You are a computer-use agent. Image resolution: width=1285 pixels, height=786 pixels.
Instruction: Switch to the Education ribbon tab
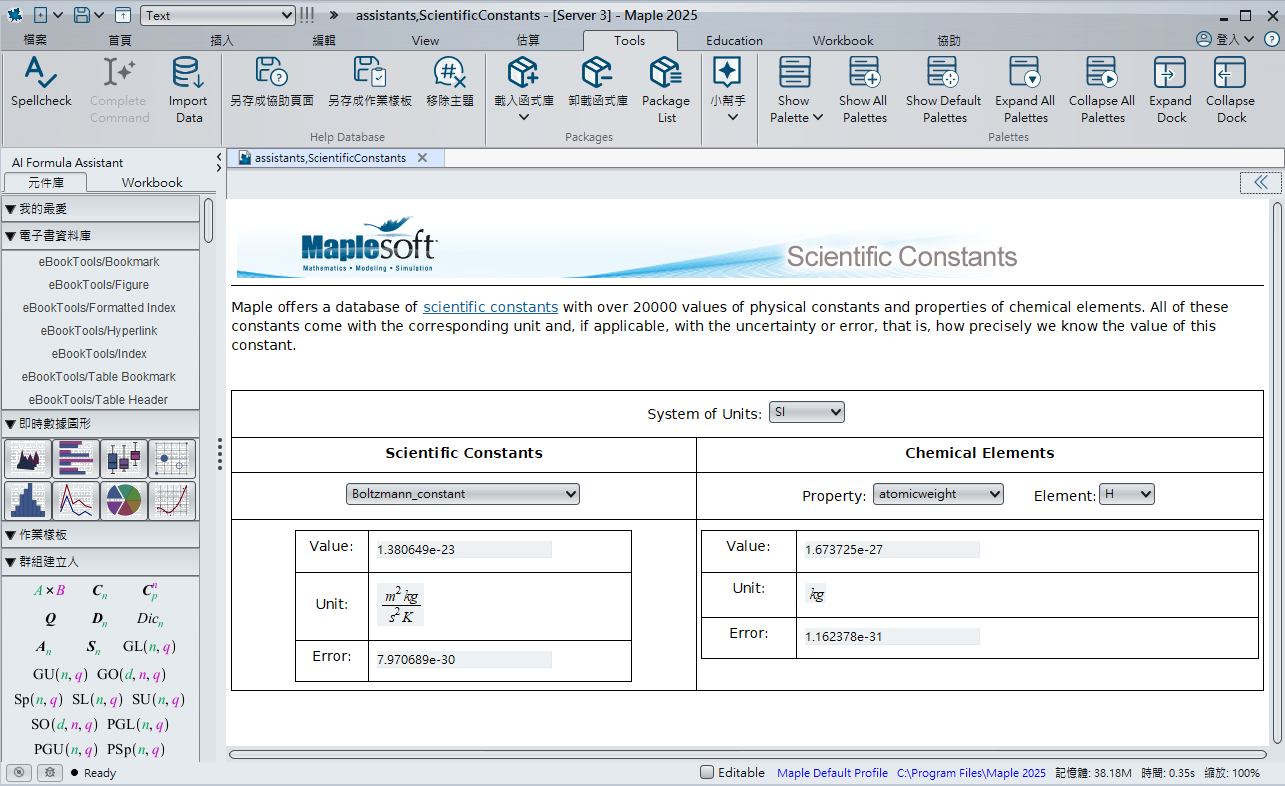click(734, 41)
